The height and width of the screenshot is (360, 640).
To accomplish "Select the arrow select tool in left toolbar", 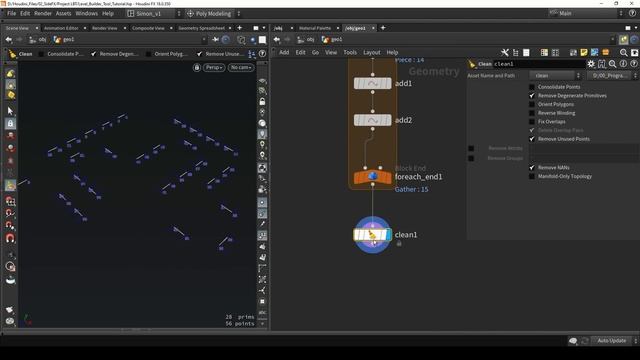I will pos(11,111).
